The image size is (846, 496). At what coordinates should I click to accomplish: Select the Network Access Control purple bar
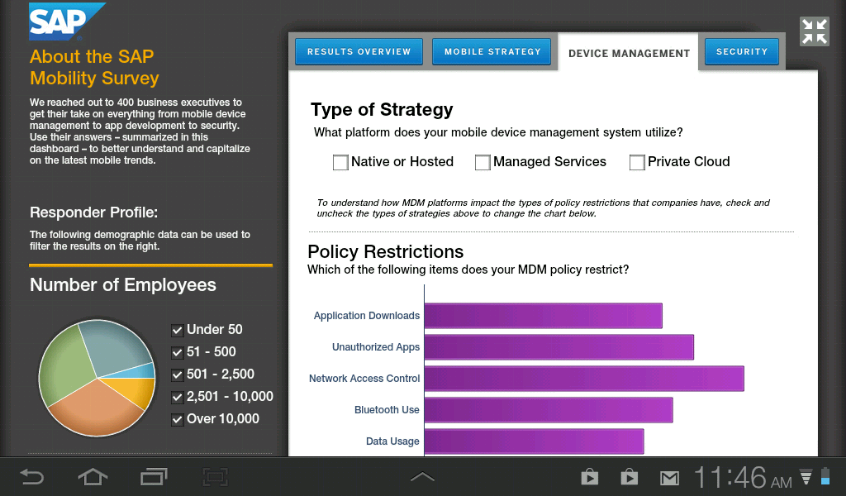pyautogui.click(x=584, y=378)
